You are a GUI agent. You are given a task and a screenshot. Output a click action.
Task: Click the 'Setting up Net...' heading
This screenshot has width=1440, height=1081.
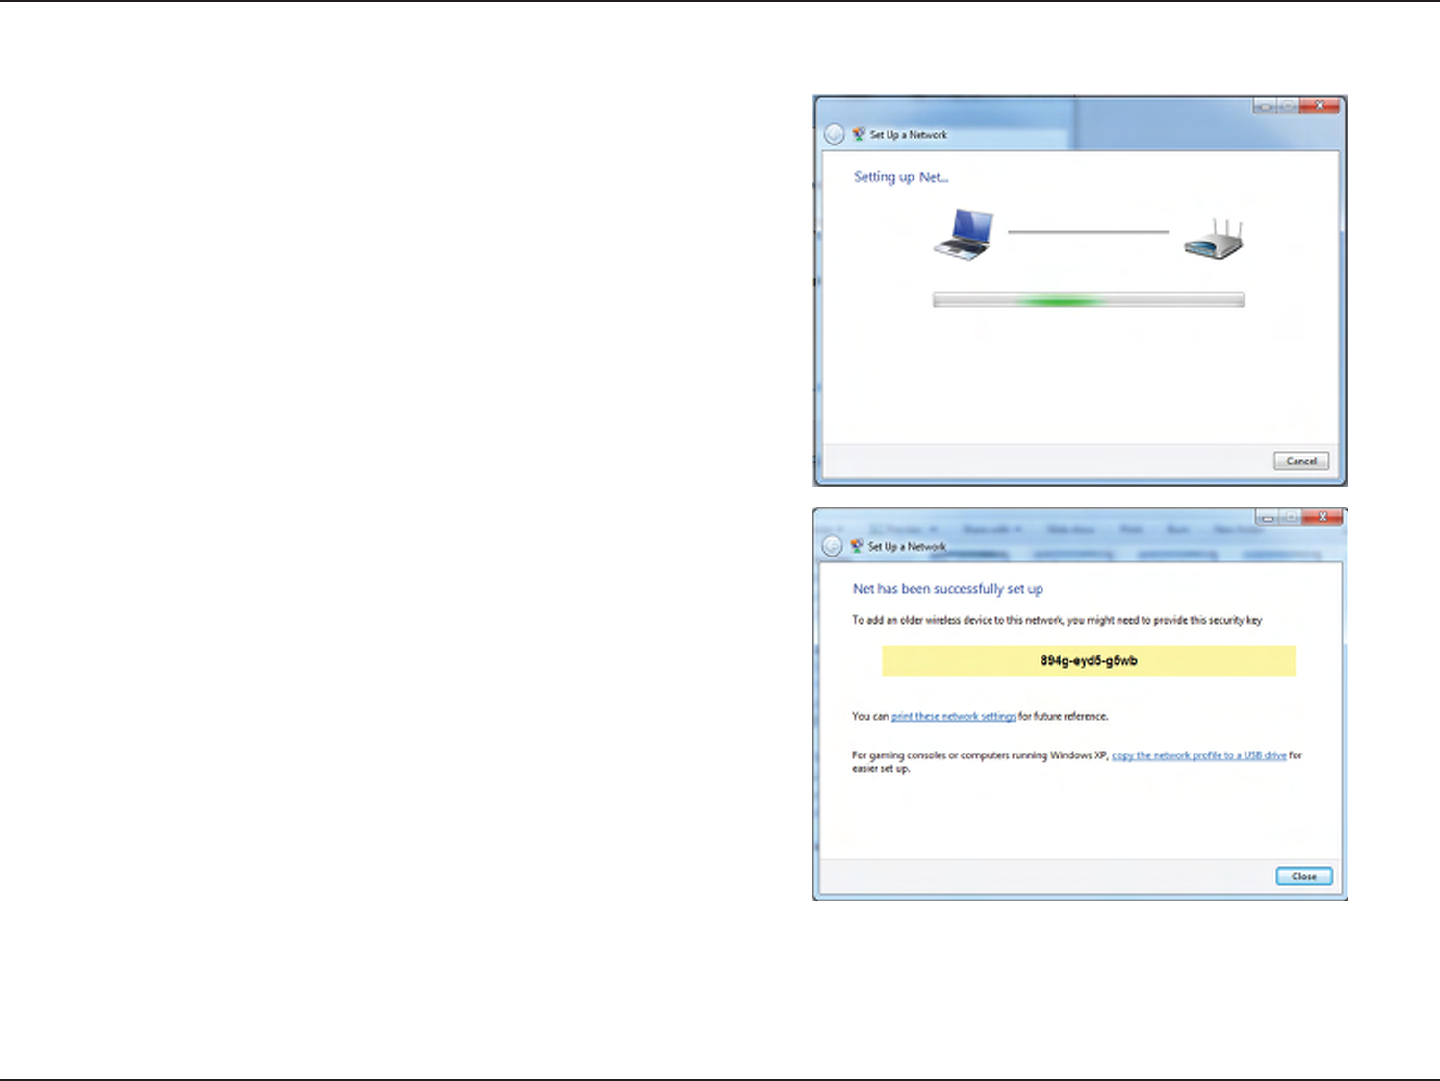(901, 177)
